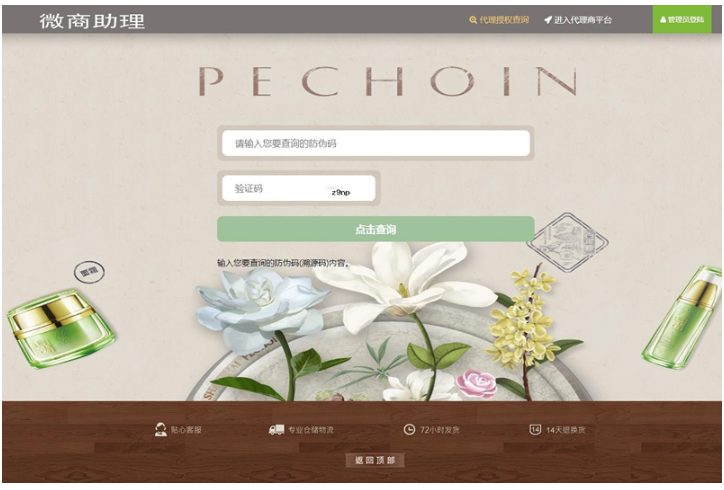
Task: Click the green 管理员登陆 button
Action: click(682, 19)
